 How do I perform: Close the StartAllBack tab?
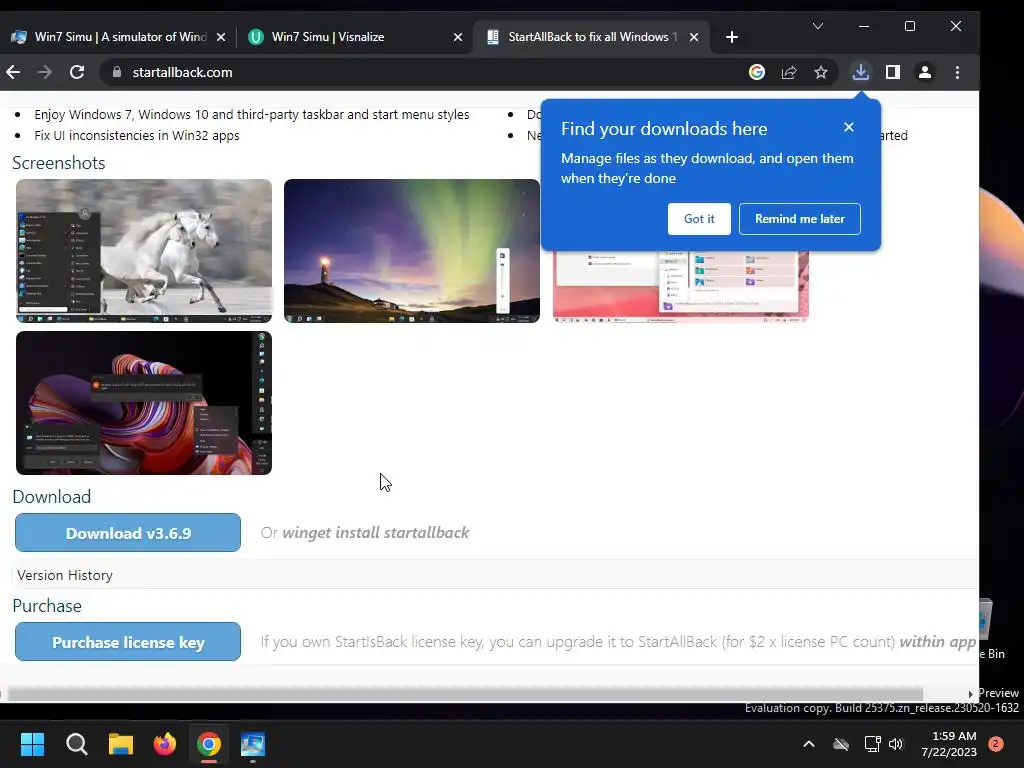(x=694, y=37)
